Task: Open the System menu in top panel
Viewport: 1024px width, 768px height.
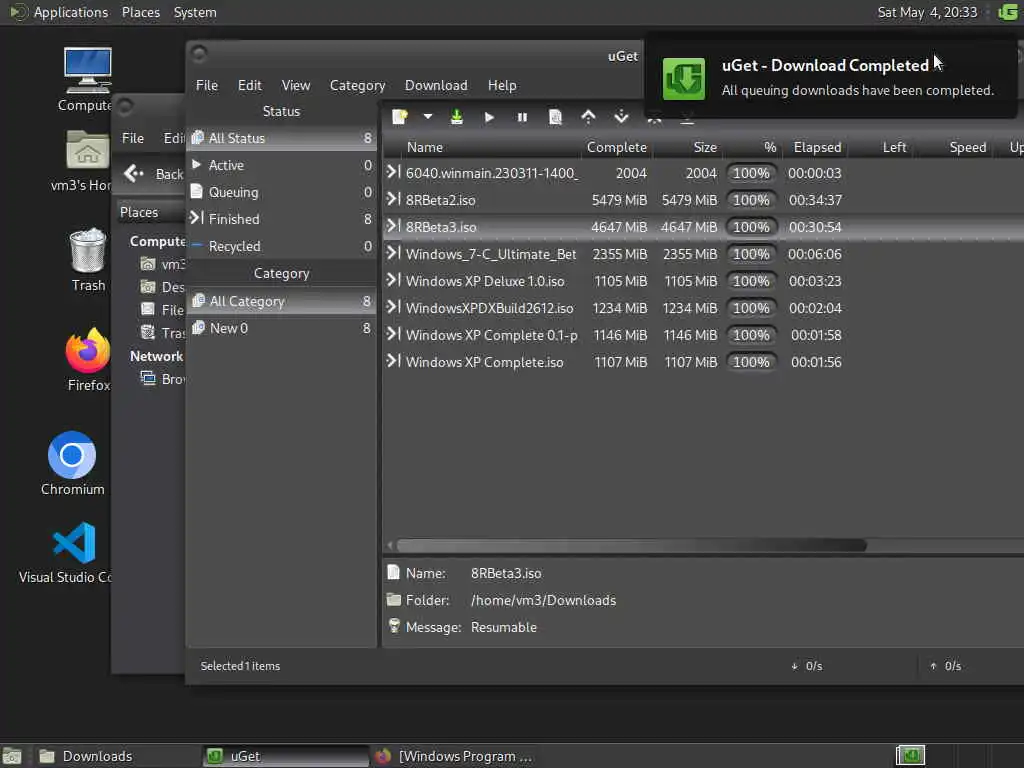Action: [x=195, y=12]
